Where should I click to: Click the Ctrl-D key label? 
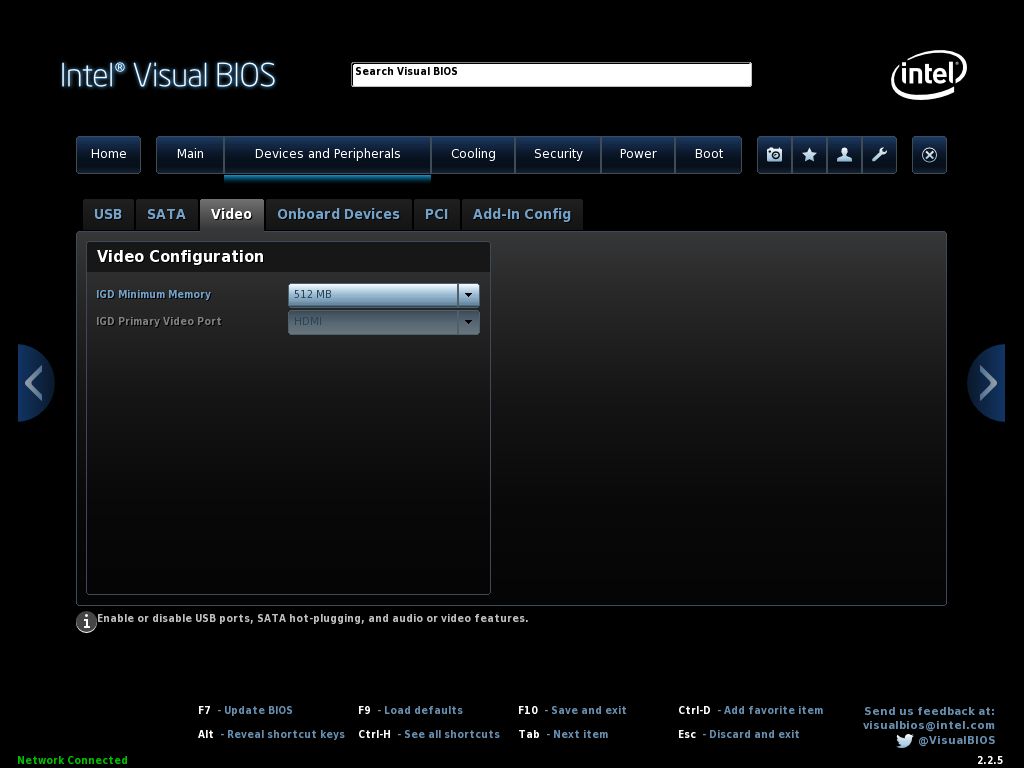(694, 711)
